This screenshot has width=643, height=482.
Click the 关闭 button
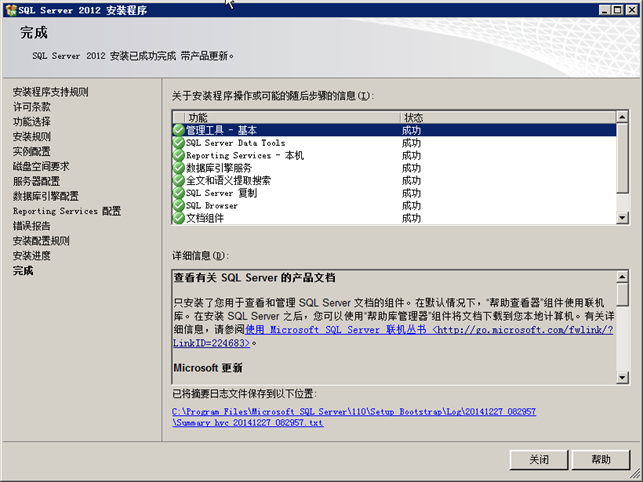[x=539, y=459]
